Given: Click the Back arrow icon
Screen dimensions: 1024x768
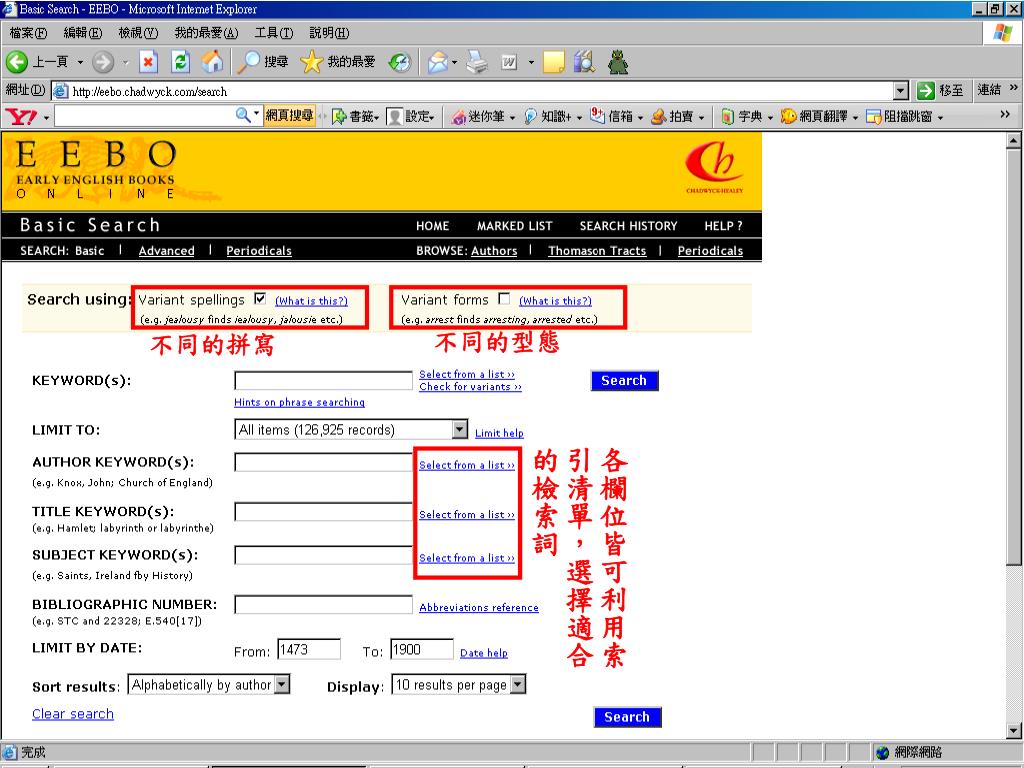Looking at the screenshot, I should pos(17,62).
